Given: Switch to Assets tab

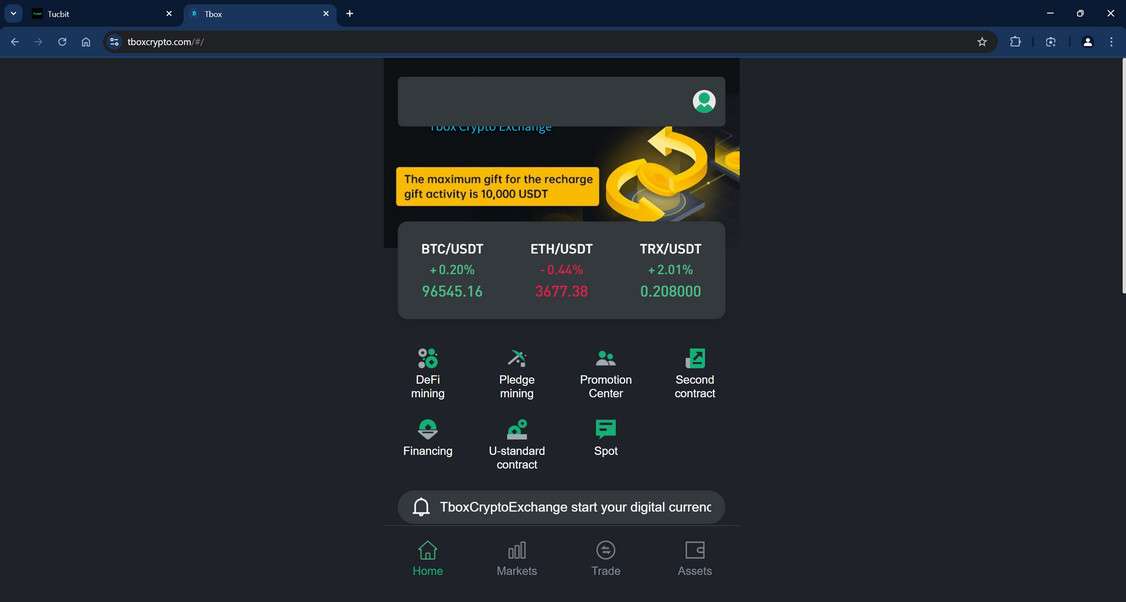Looking at the screenshot, I should pos(695,559).
